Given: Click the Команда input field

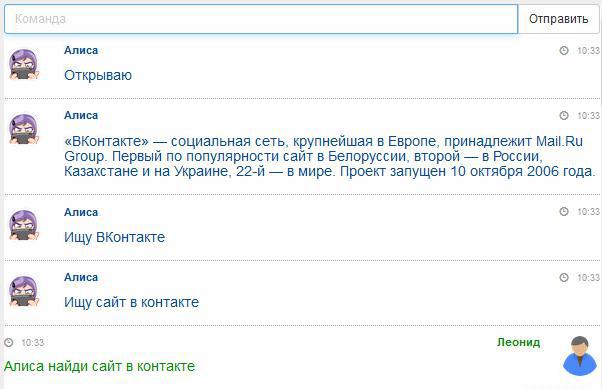Looking at the screenshot, I should tap(261, 19).
